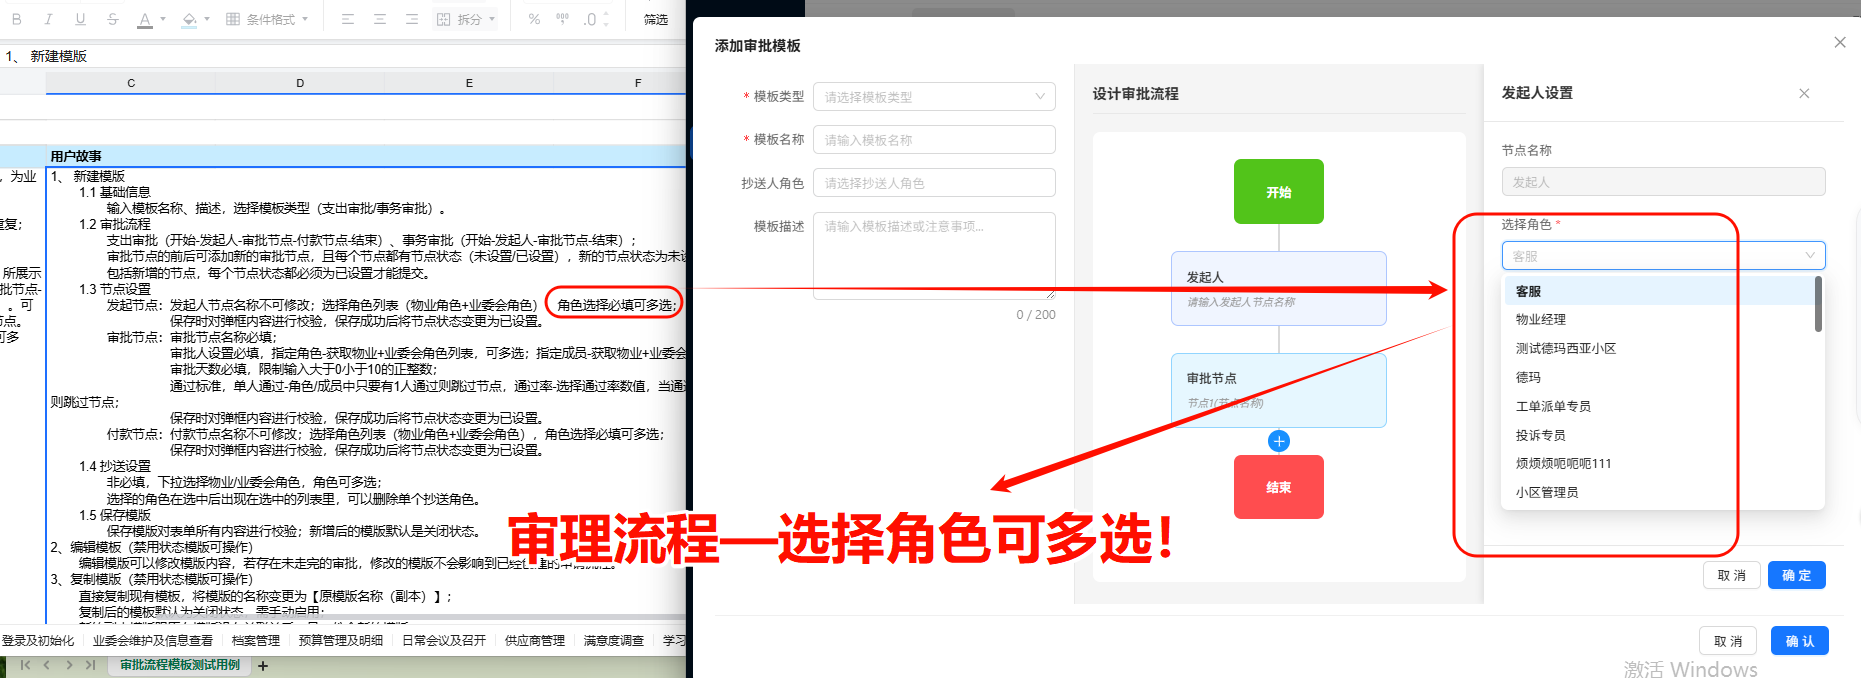Click the 节点名称 发起人 field
The height and width of the screenshot is (678, 1861).
(x=1663, y=182)
